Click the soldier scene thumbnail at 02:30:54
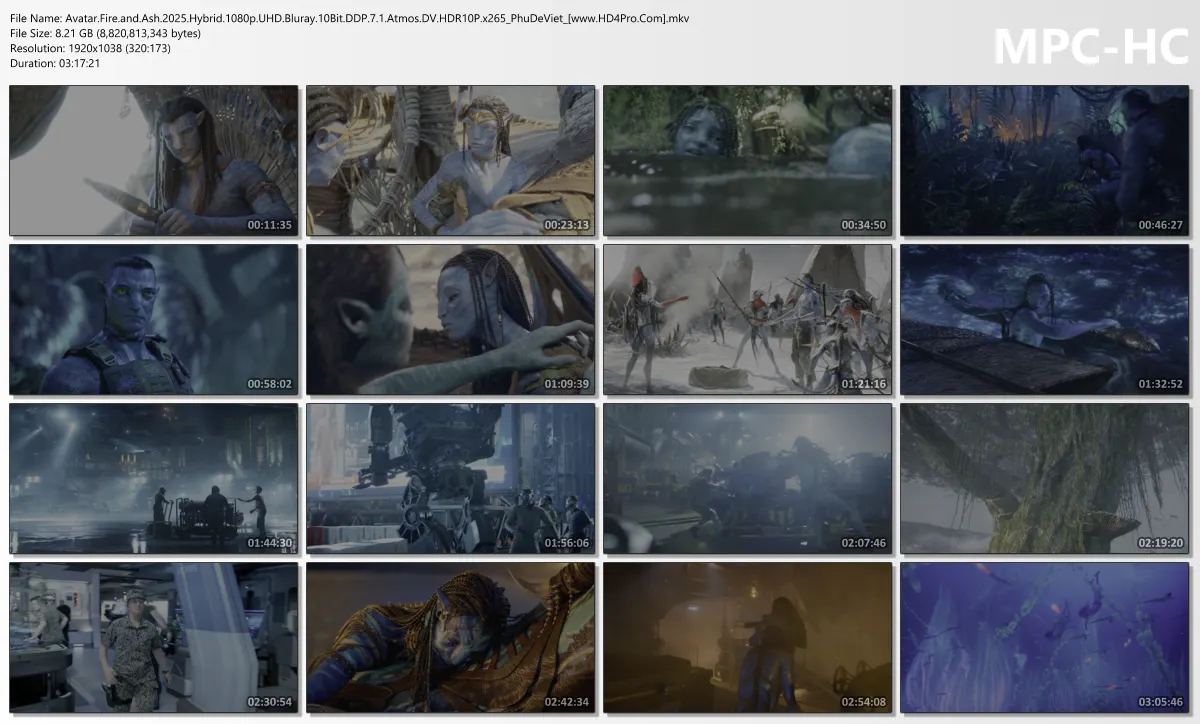Viewport: 1200px width, 724px height. click(154, 637)
